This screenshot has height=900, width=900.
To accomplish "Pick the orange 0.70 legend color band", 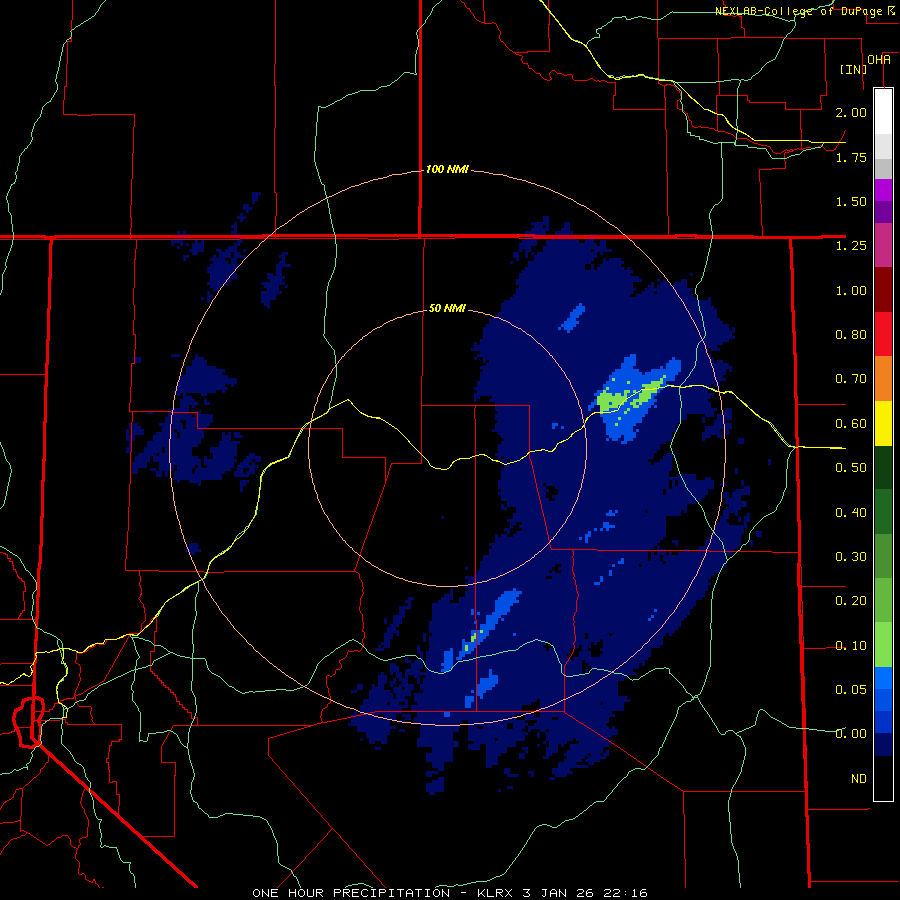I will pos(883,378).
